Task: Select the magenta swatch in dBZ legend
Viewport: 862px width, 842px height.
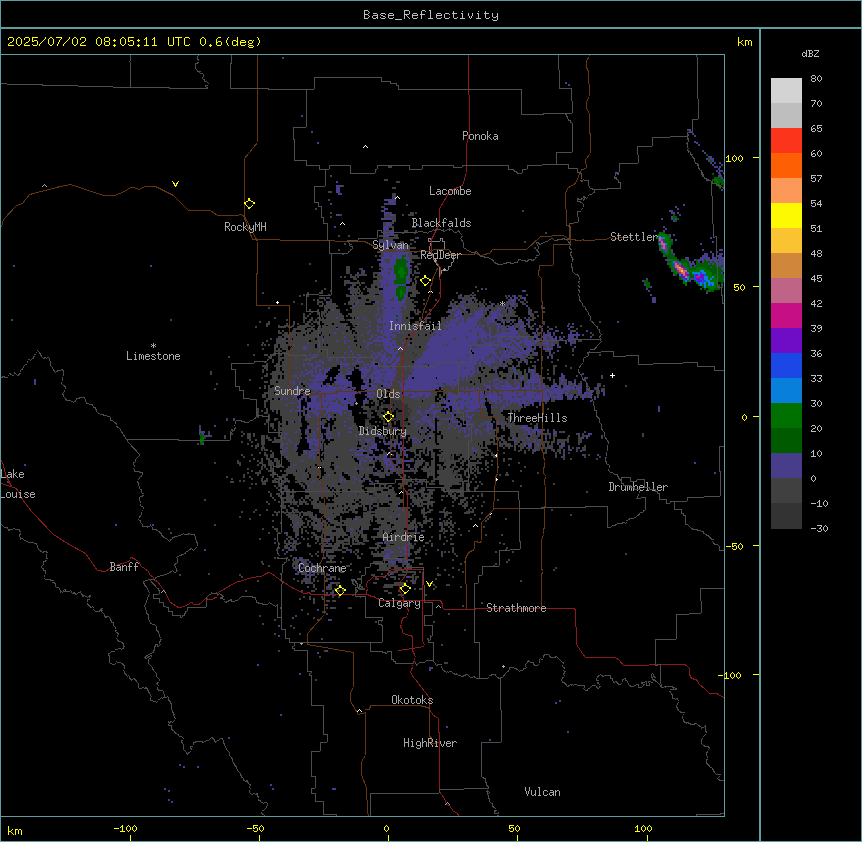Action: 786,315
